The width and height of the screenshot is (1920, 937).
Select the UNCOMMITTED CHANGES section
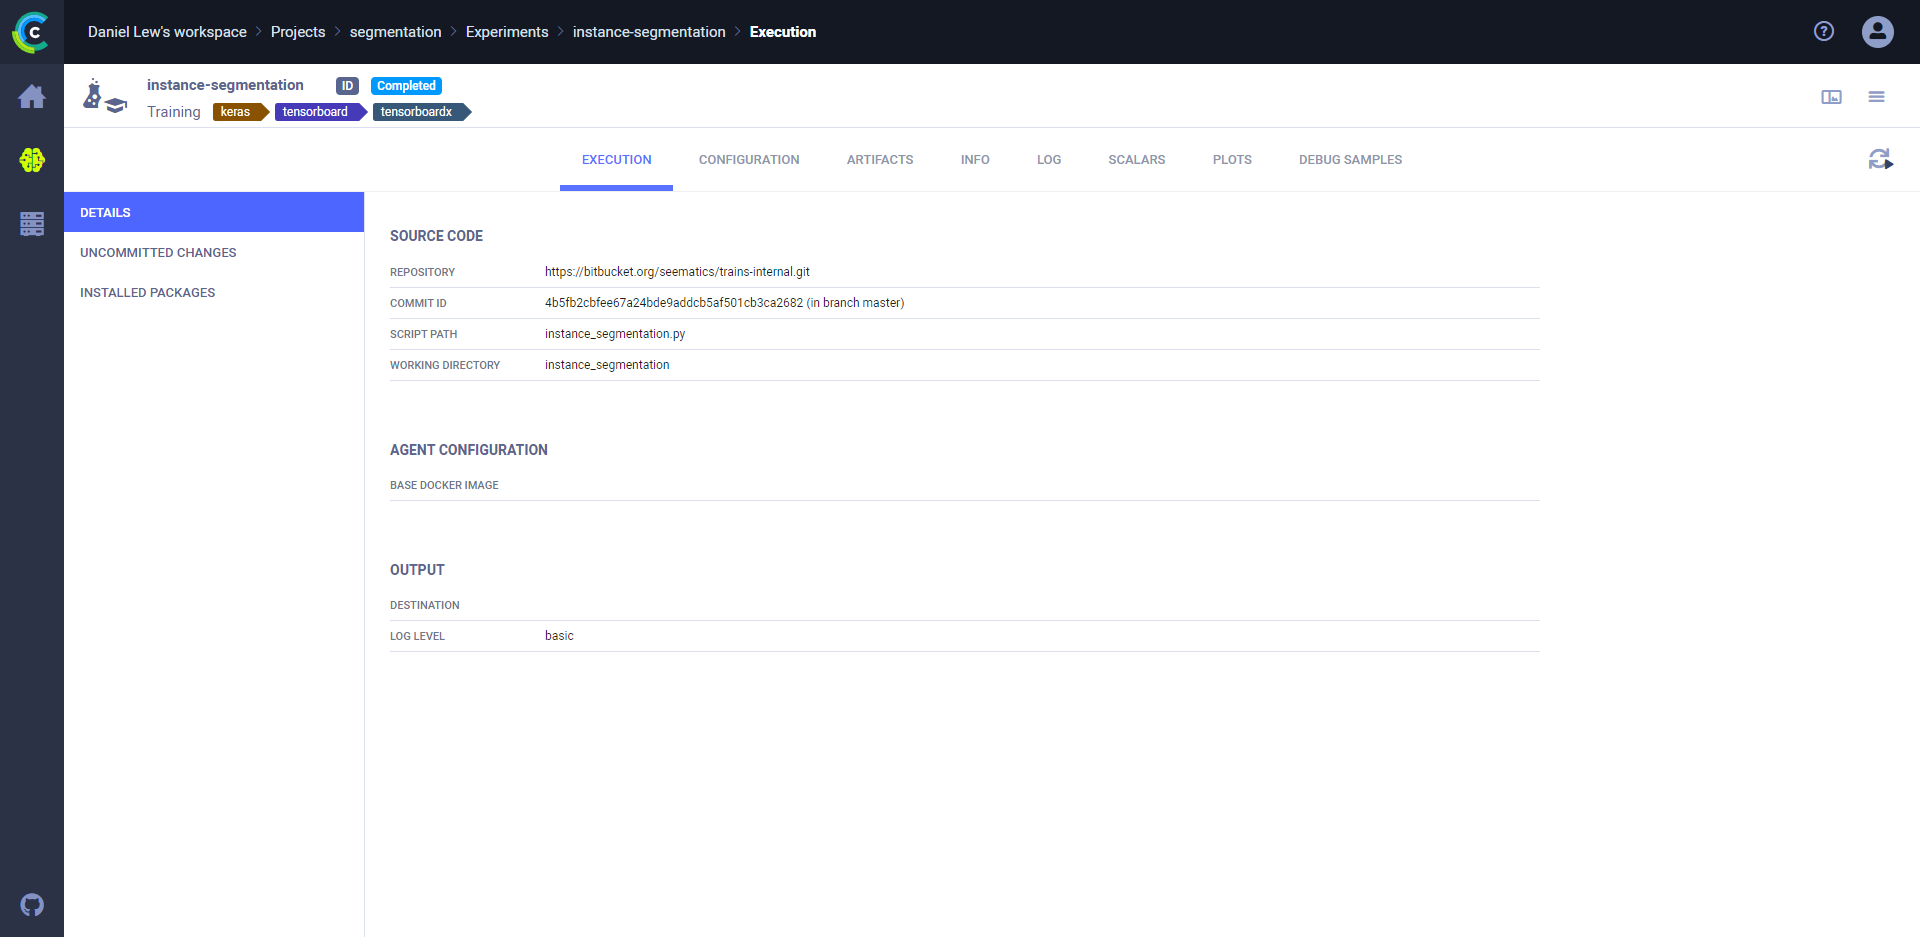click(158, 252)
